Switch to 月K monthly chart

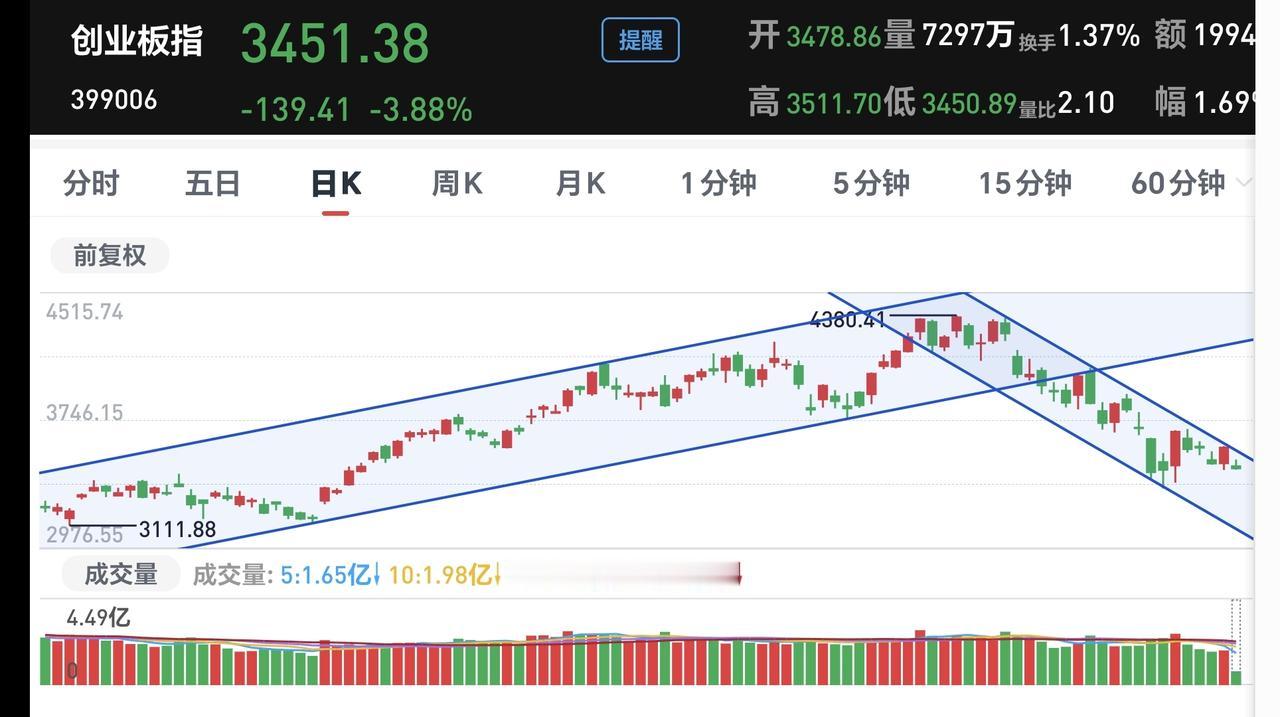[x=580, y=183]
